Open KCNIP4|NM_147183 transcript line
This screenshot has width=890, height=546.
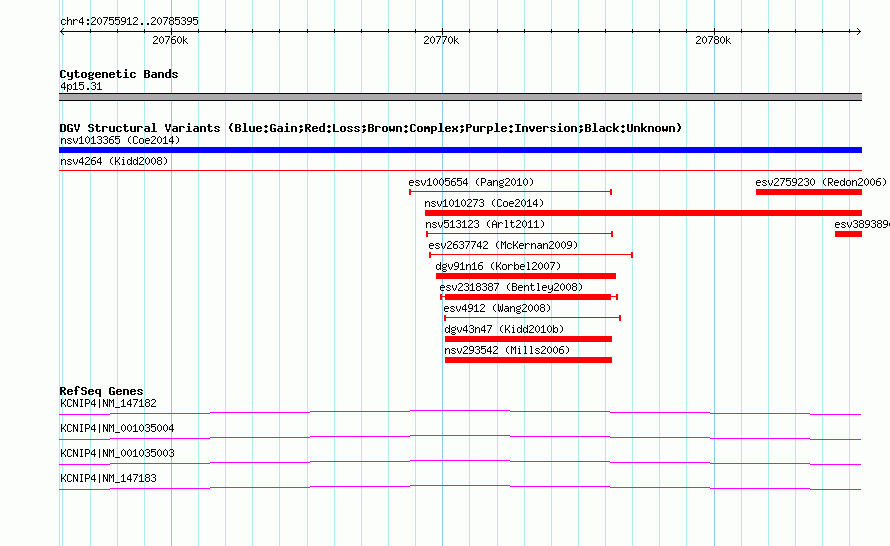click(x=460, y=487)
